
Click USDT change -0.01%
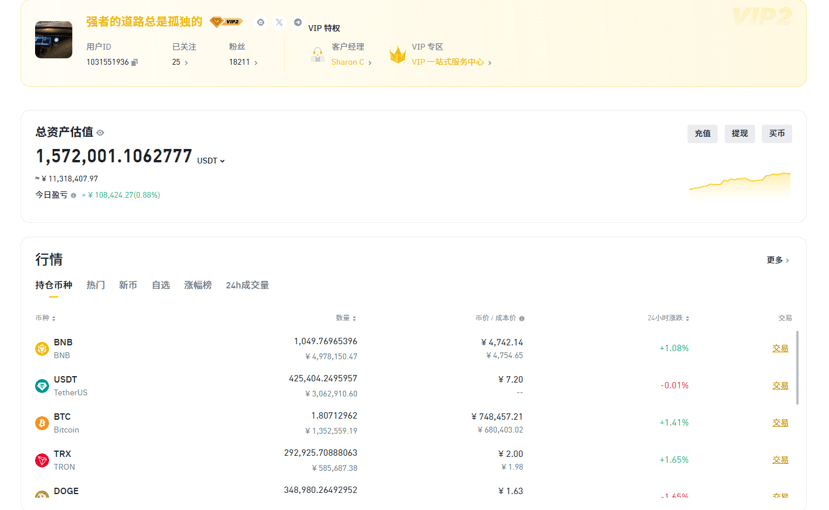[675, 385]
